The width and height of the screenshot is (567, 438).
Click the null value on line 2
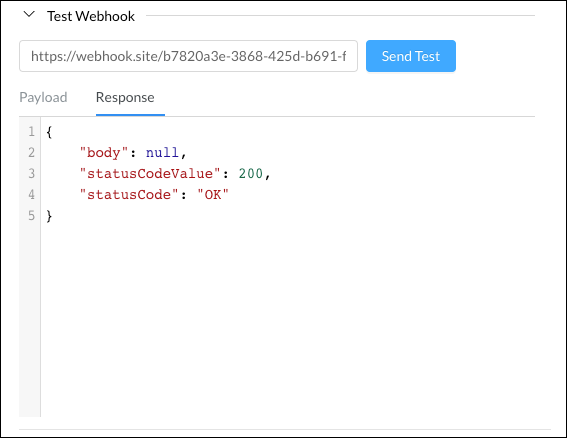[x=162, y=153]
